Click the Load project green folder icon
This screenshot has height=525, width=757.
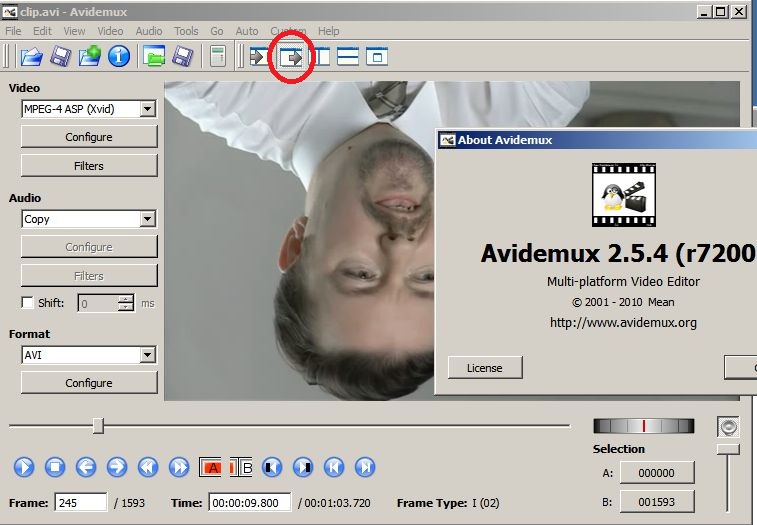coord(154,57)
